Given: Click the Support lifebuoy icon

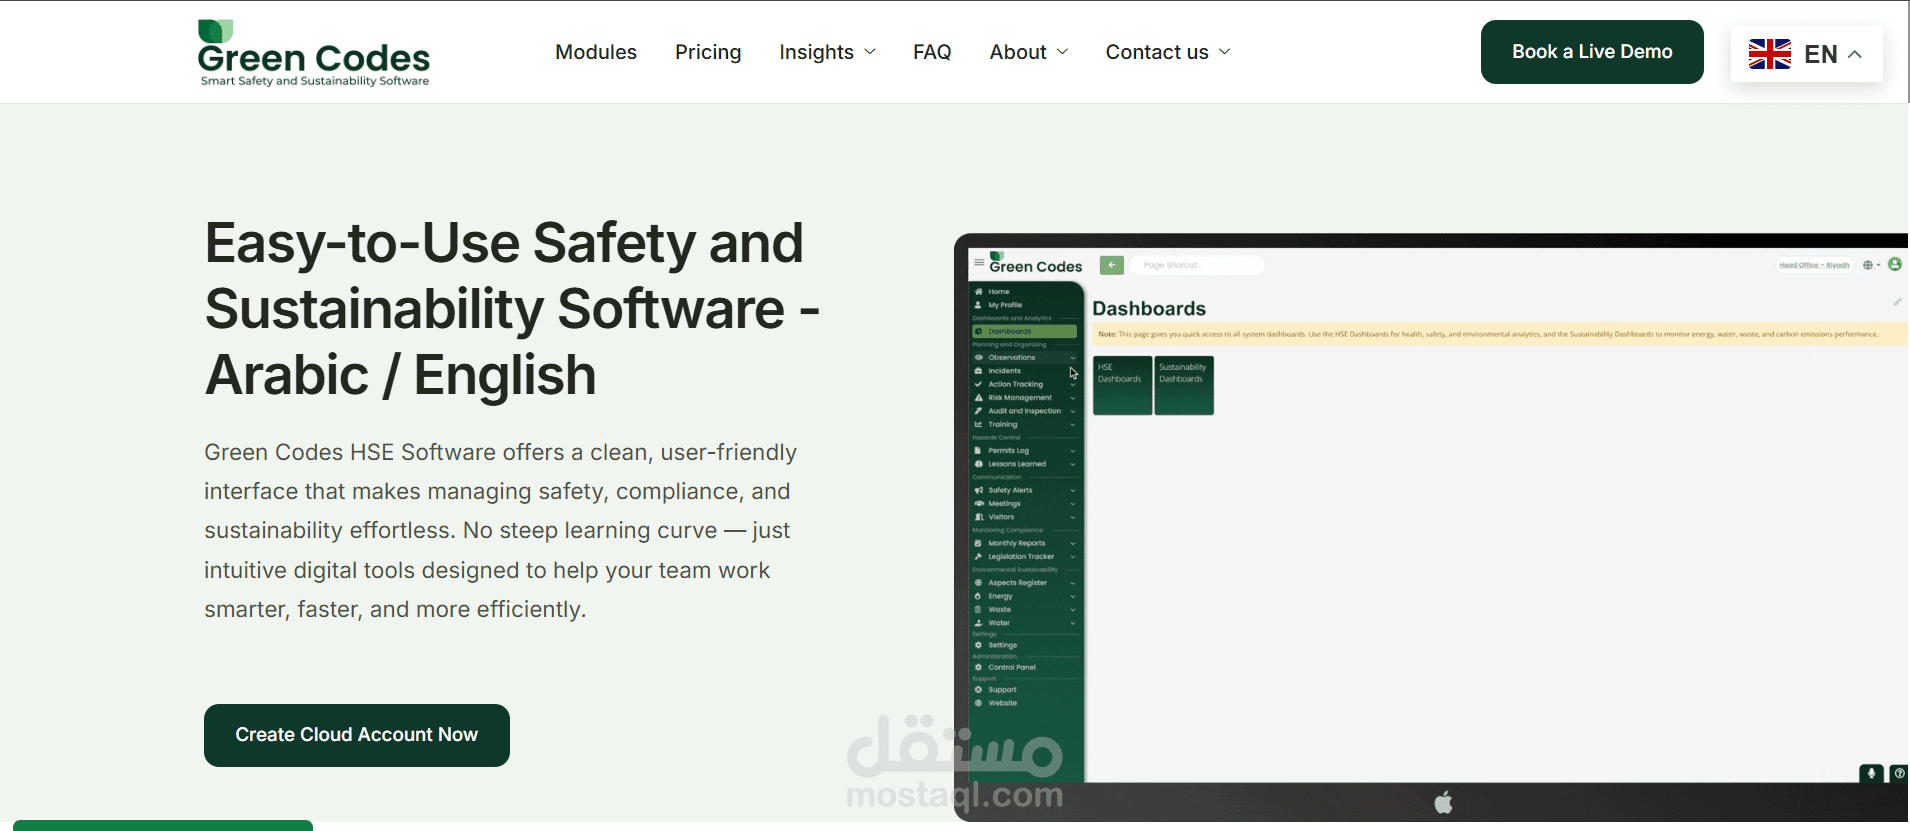Looking at the screenshot, I should (x=979, y=690).
